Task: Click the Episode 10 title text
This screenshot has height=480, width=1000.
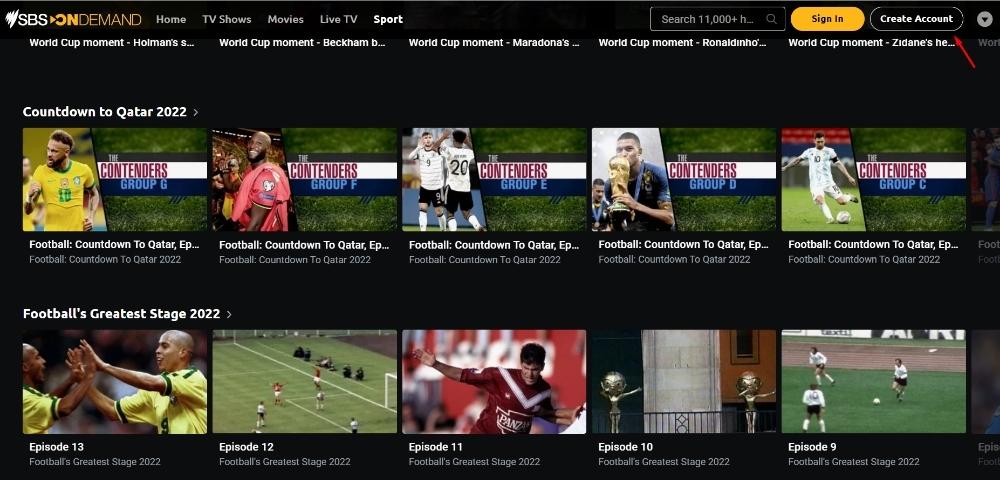Action: point(626,447)
